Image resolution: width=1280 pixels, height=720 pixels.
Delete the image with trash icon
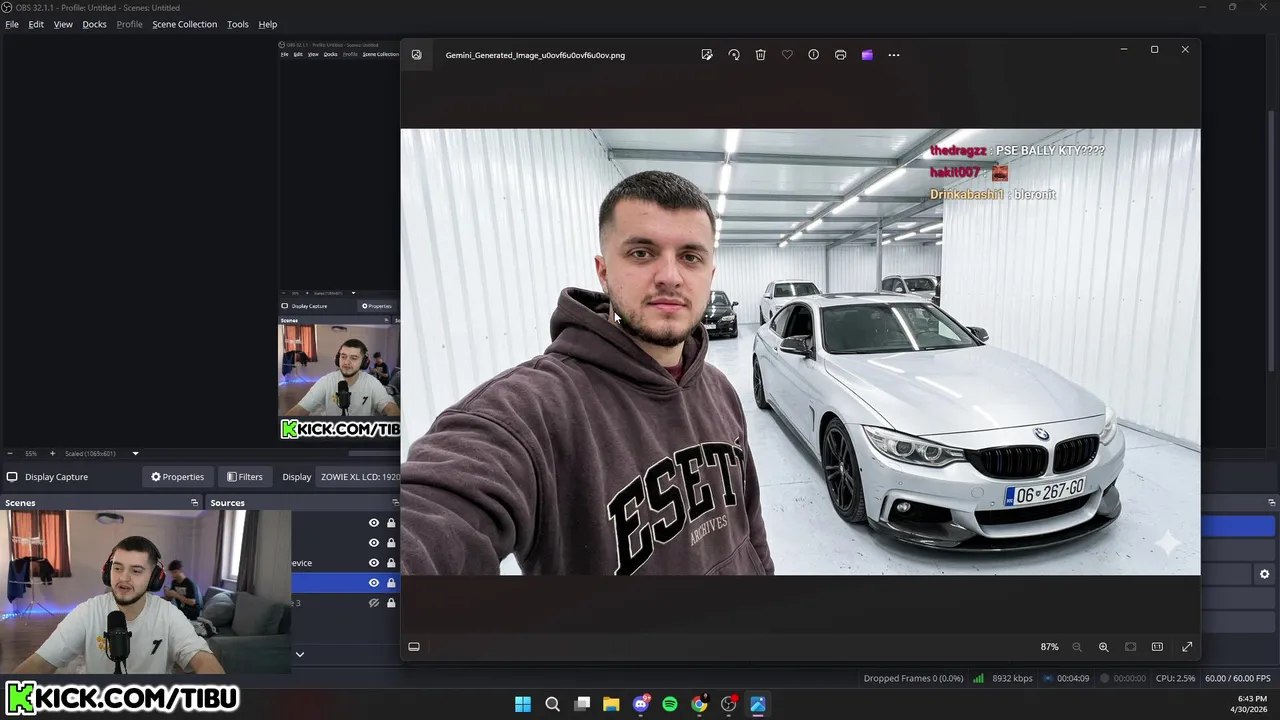(x=760, y=55)
